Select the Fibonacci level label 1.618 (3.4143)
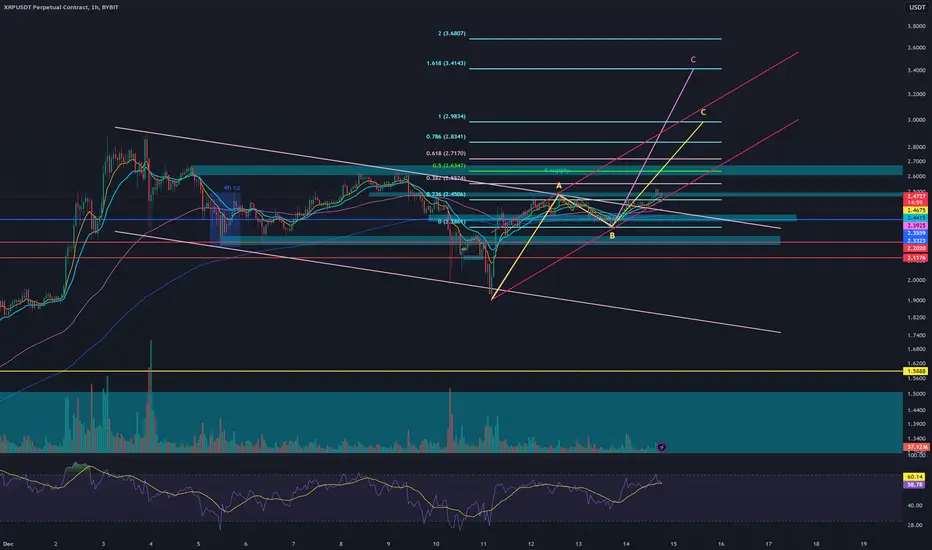This screenshot has width=932, height=550. pyautogui.click(x=446, y=63)
